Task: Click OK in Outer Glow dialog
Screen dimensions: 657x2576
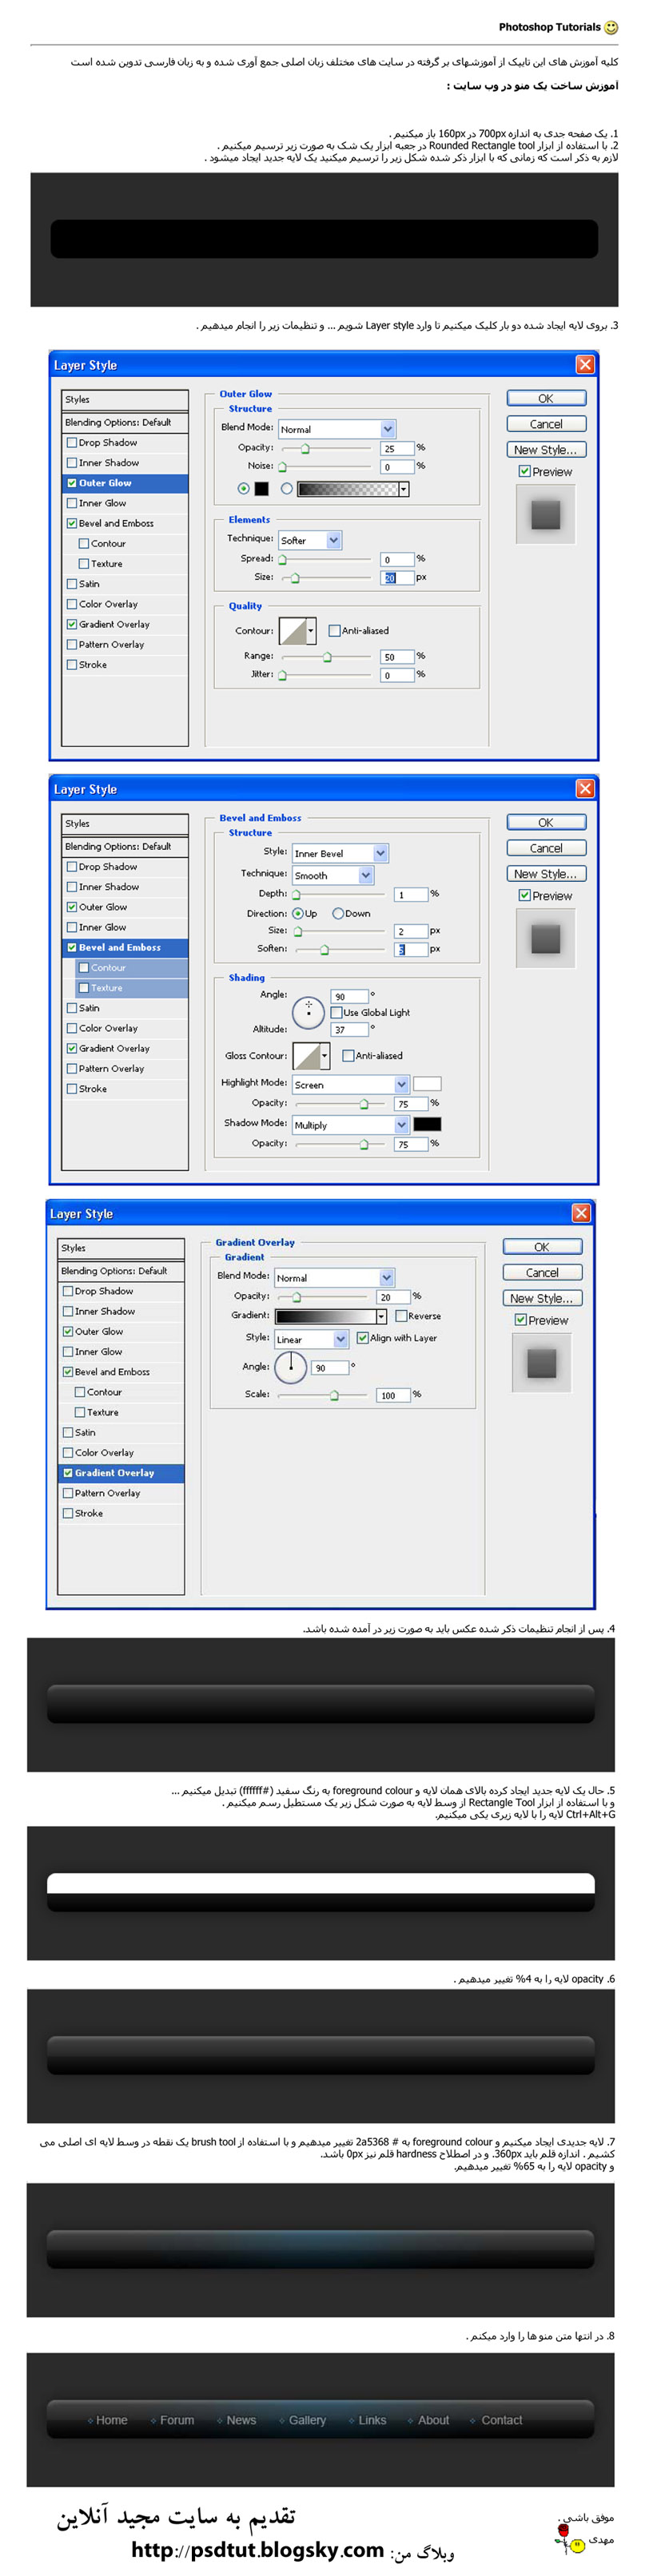Action: (546, 398)
